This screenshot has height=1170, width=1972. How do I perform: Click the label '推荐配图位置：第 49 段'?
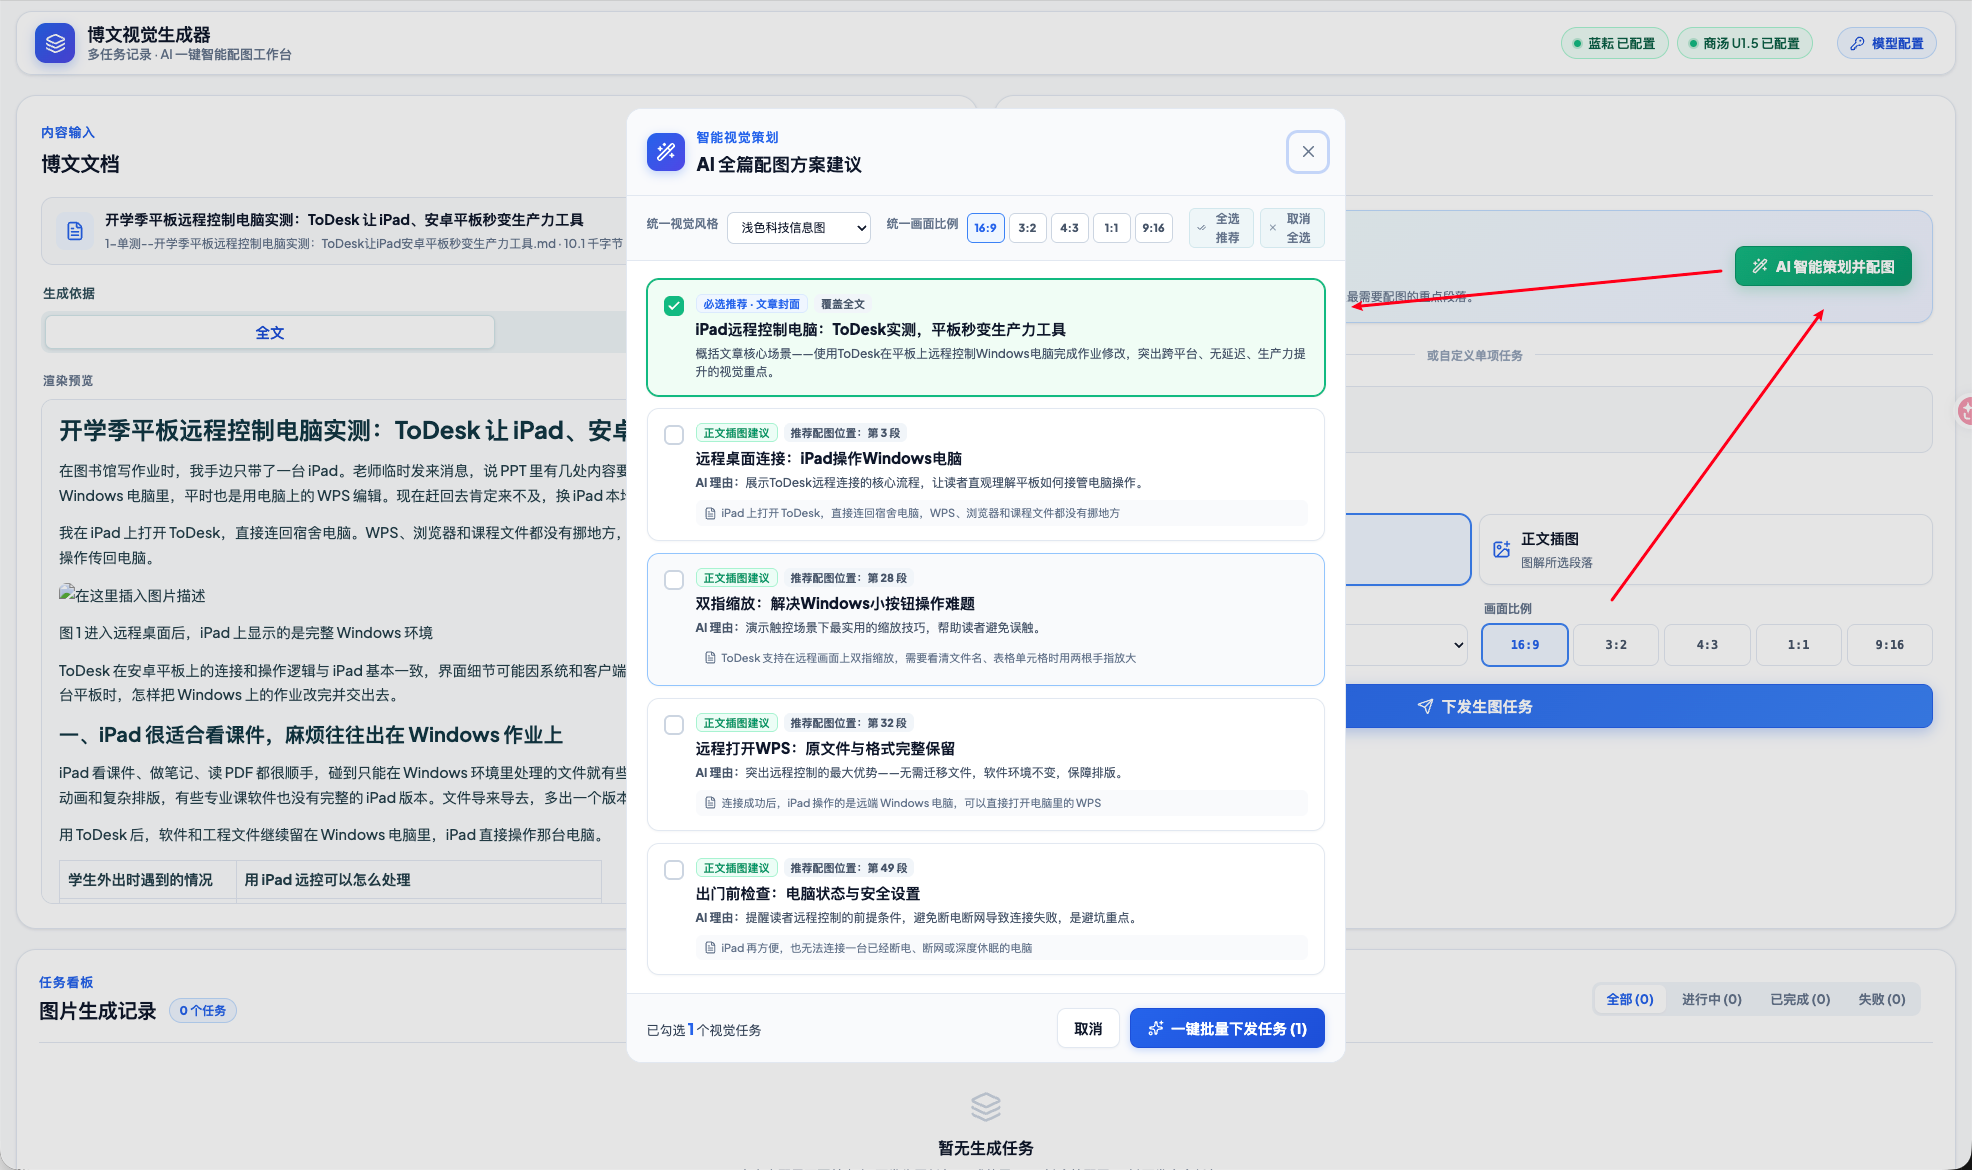tap(849, 868)
